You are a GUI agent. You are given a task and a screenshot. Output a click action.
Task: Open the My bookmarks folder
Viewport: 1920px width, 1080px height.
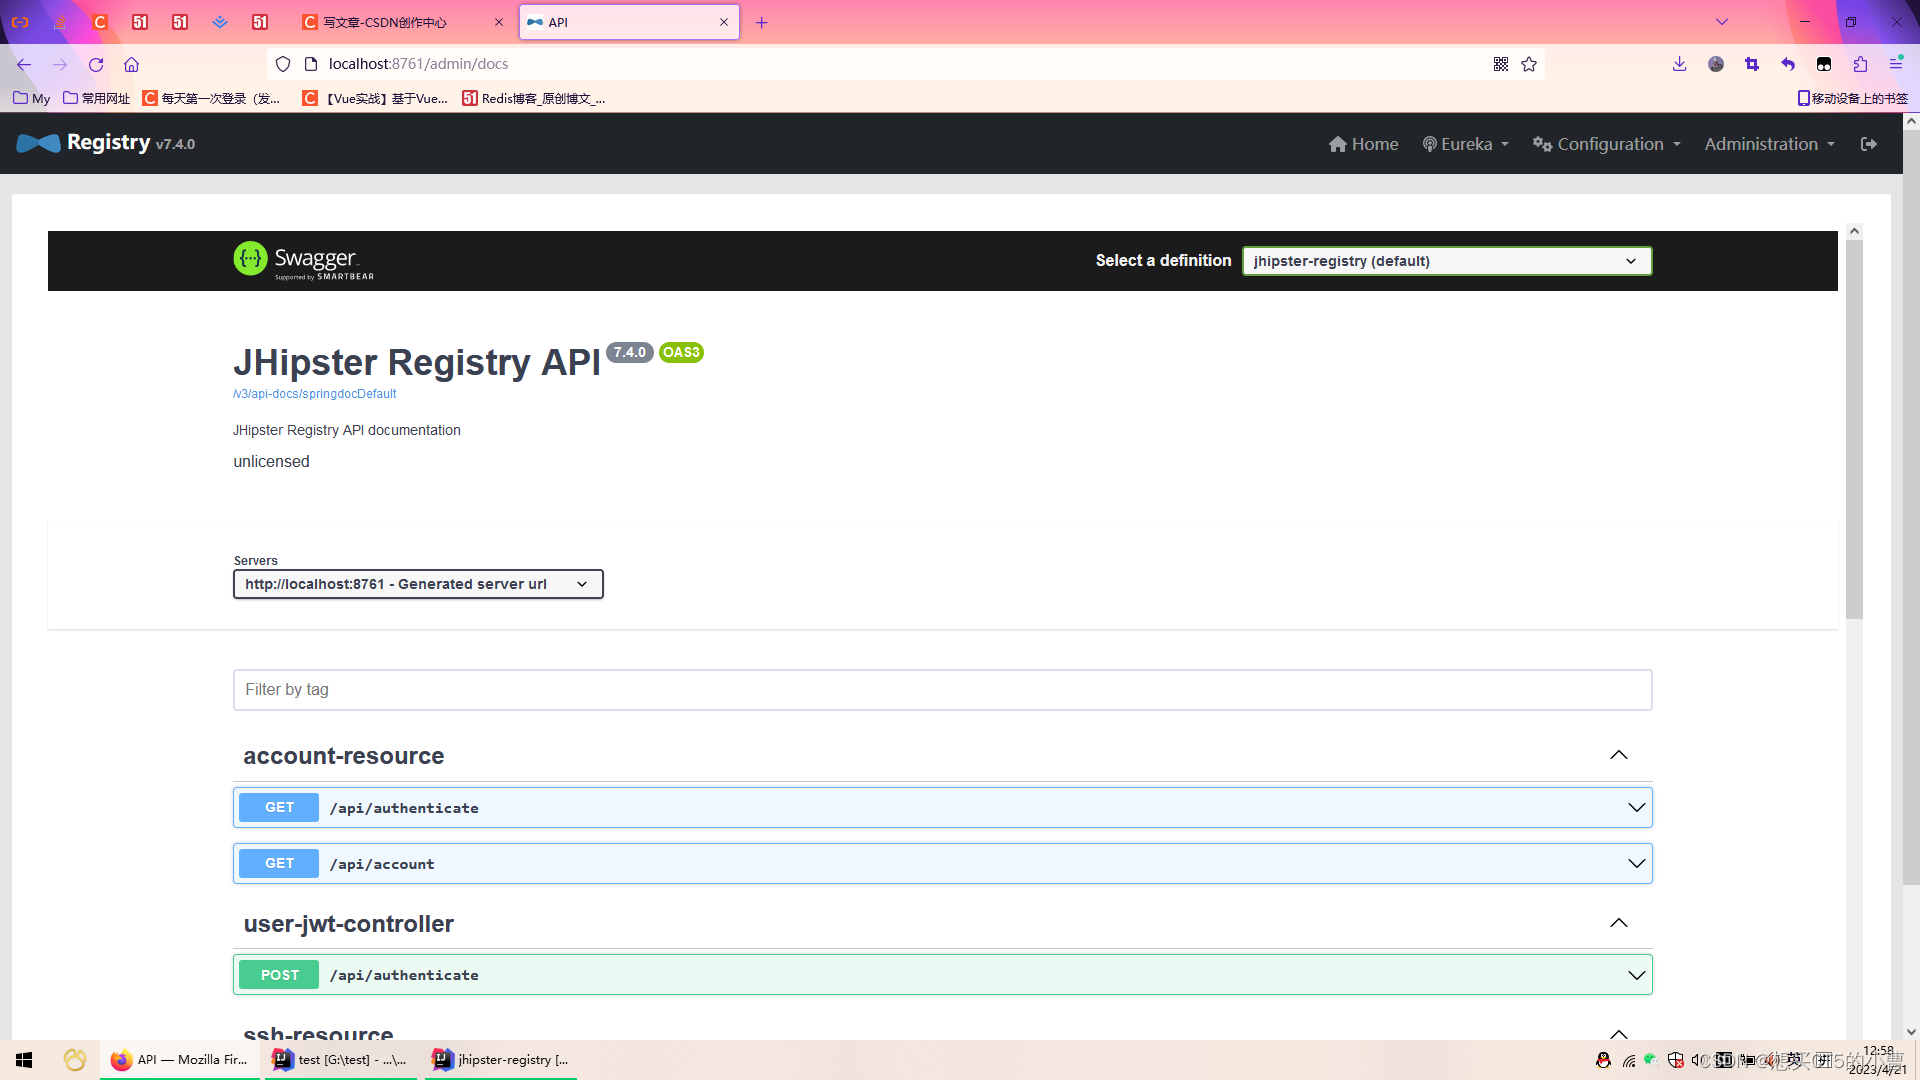pos(31,98)
